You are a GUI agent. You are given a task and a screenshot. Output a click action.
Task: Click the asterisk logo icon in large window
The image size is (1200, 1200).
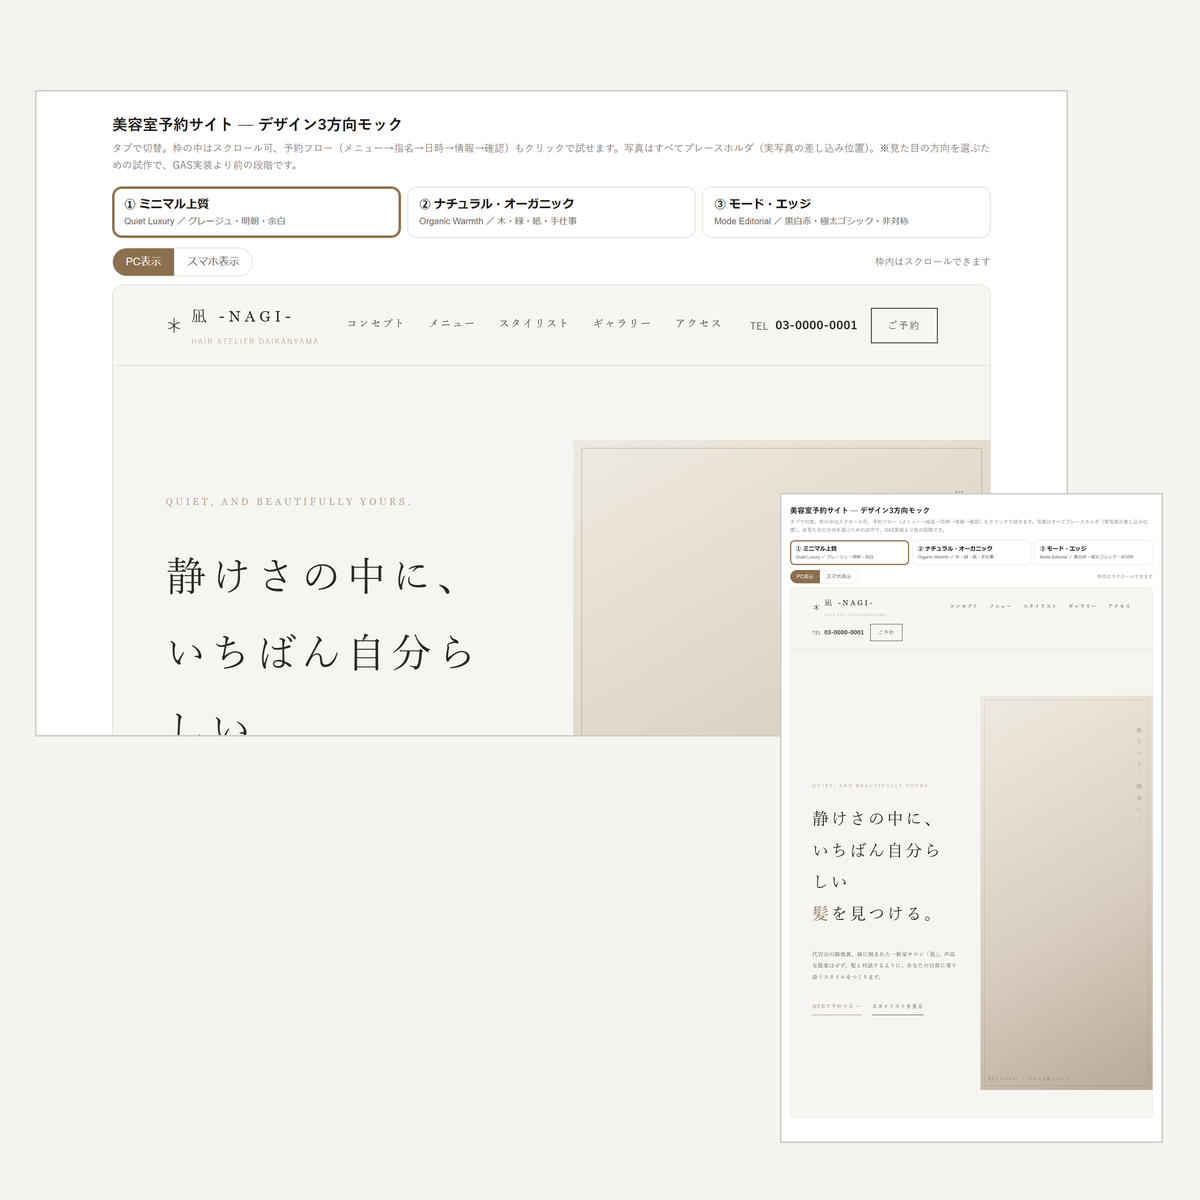point(174,326)
